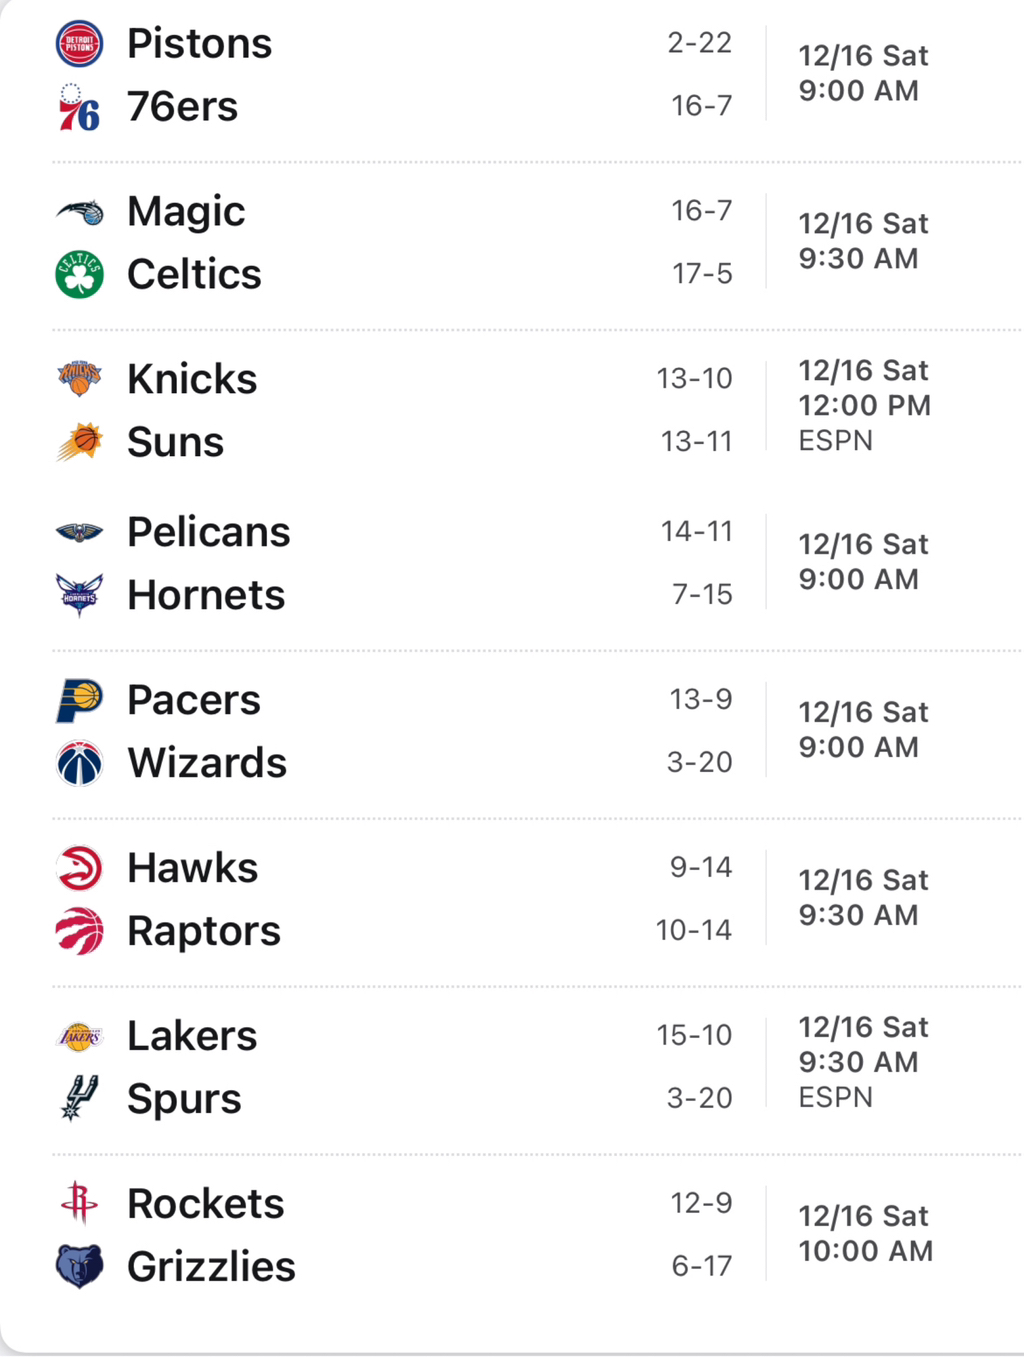Select the Raptors team logo
The width and height of the screenshot is (1024, 1357).
coord(79,931)
